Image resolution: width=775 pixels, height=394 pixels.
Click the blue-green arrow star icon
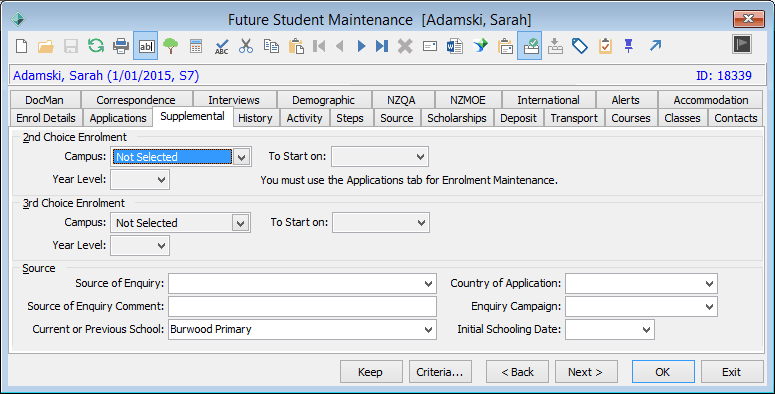[480, 46]
